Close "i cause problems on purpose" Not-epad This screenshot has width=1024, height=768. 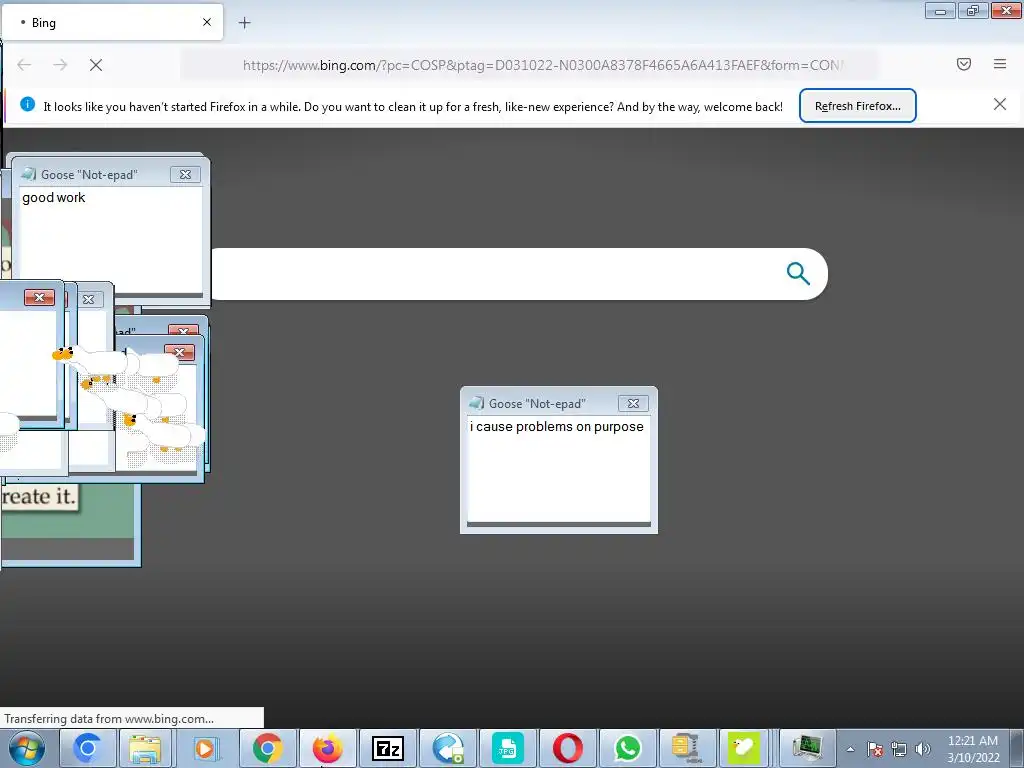coord(633,404)
